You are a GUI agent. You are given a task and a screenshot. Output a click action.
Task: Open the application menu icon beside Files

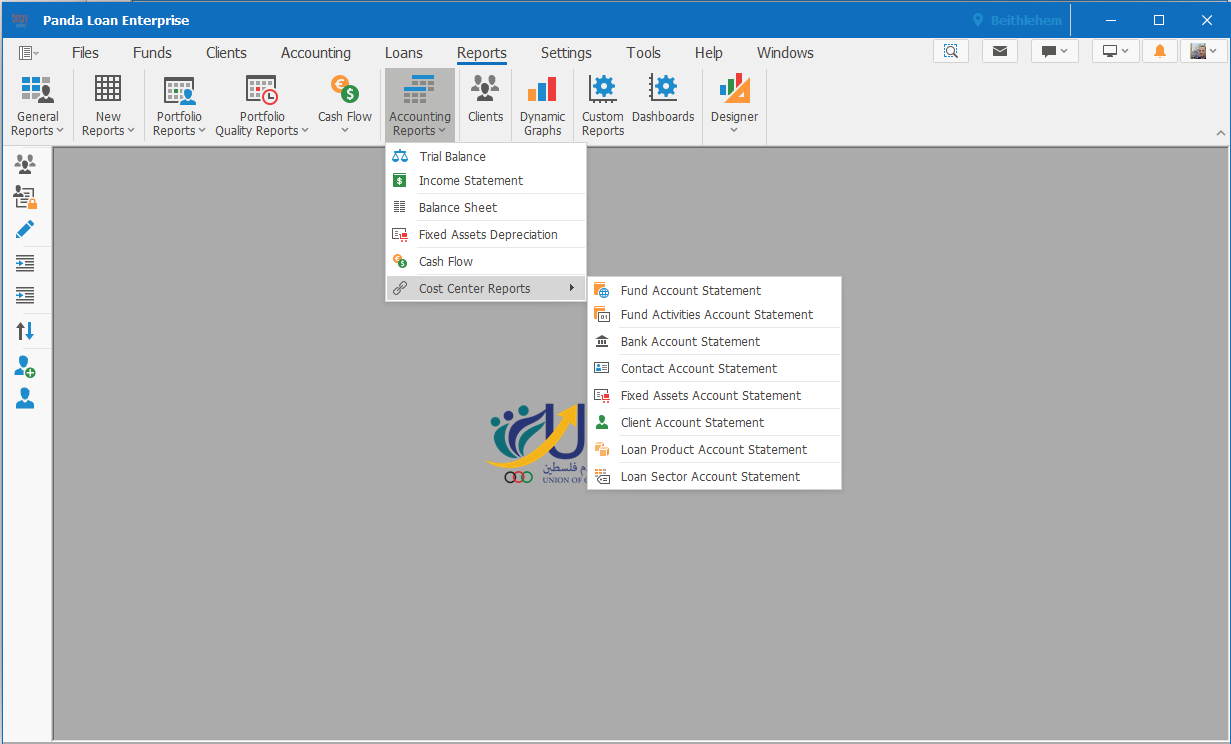(29, 53)
